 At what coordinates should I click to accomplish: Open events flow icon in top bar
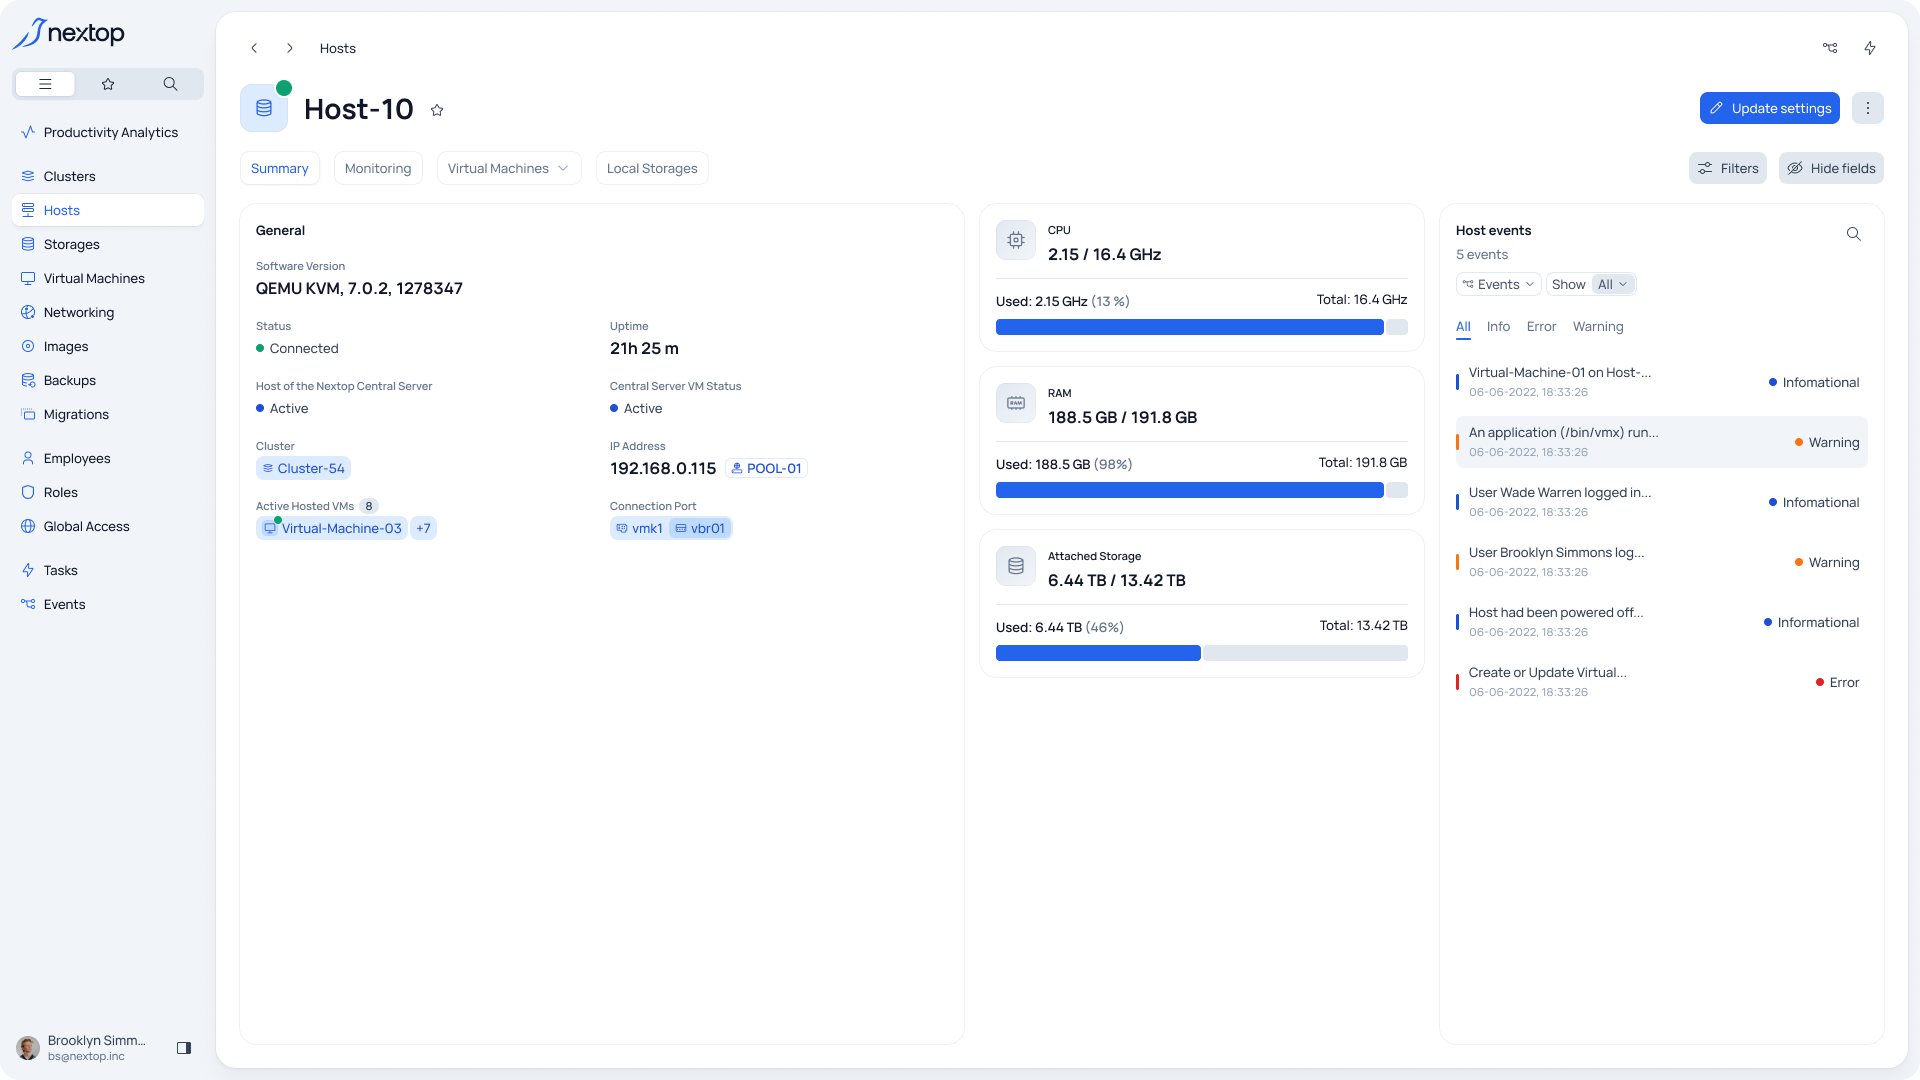pos(1830,48)
